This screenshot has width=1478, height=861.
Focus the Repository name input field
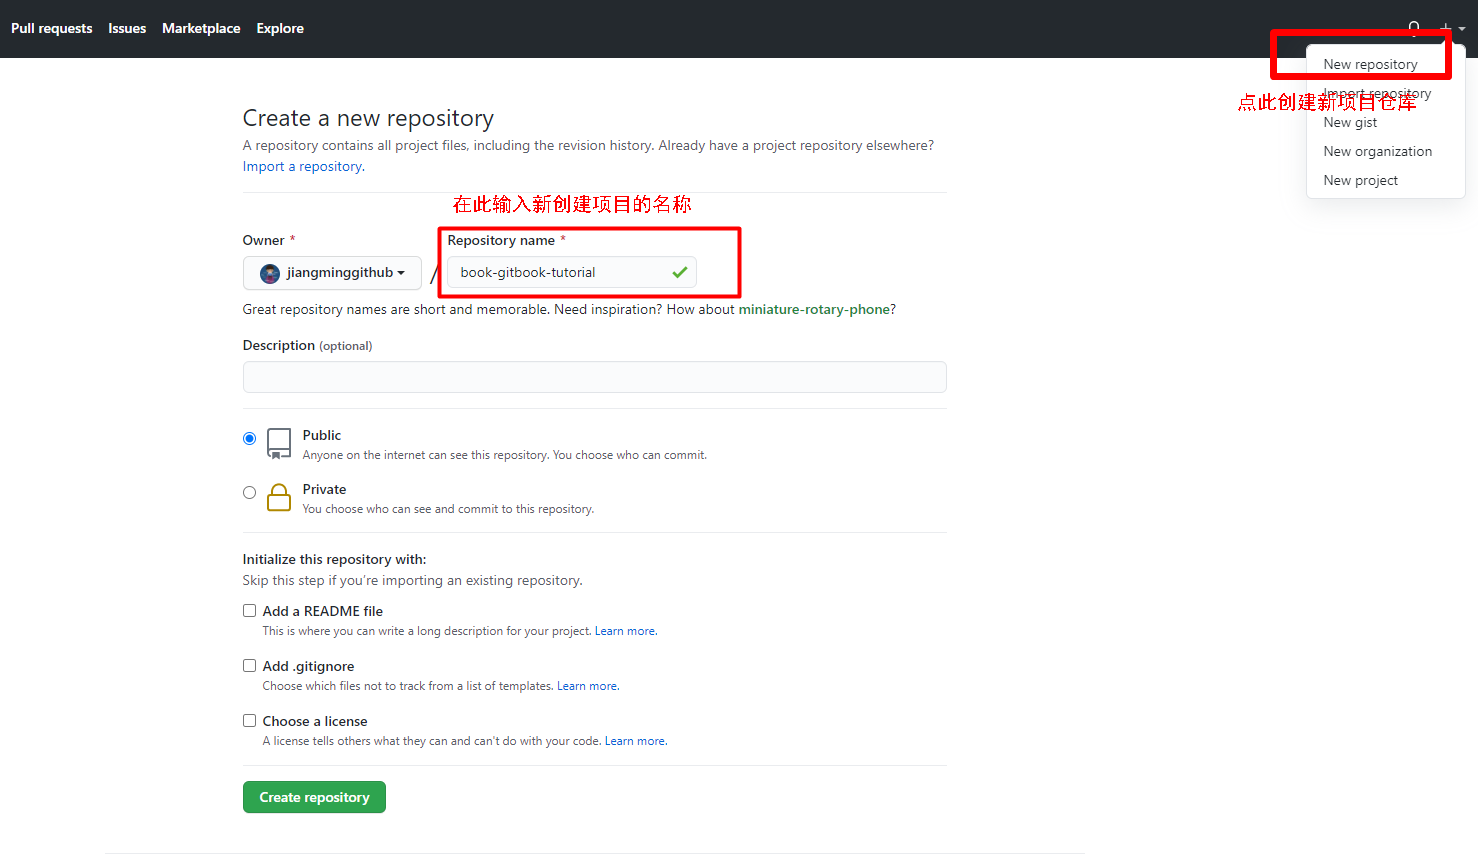pos(571,272)
